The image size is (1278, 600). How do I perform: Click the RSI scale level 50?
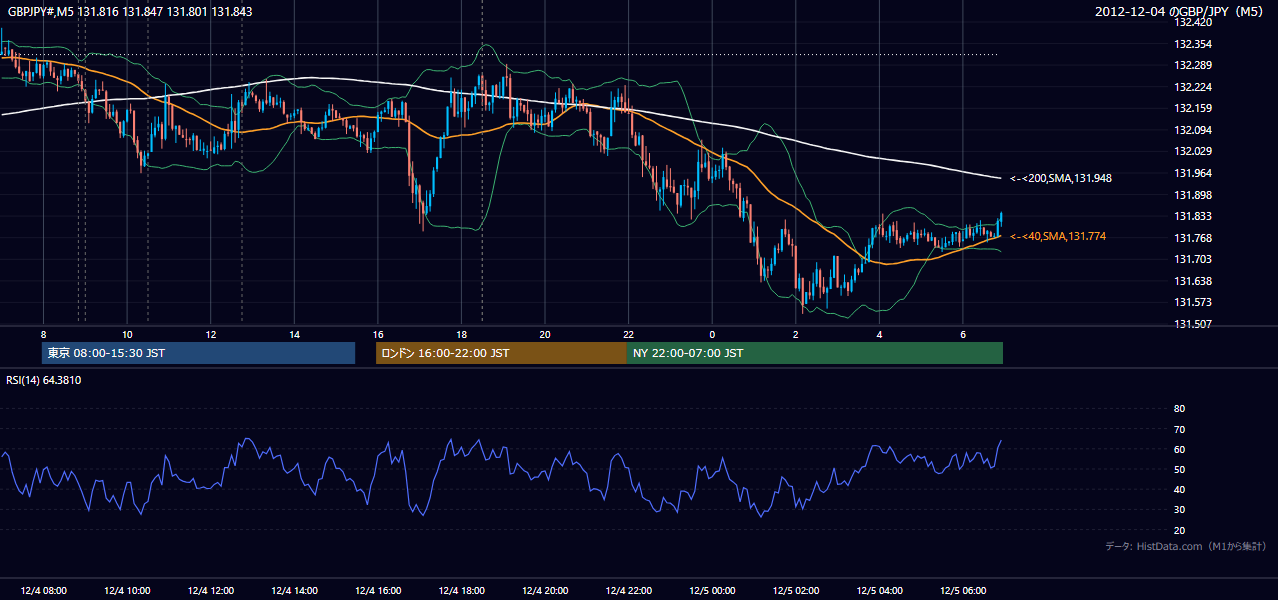pos(1179,469)
